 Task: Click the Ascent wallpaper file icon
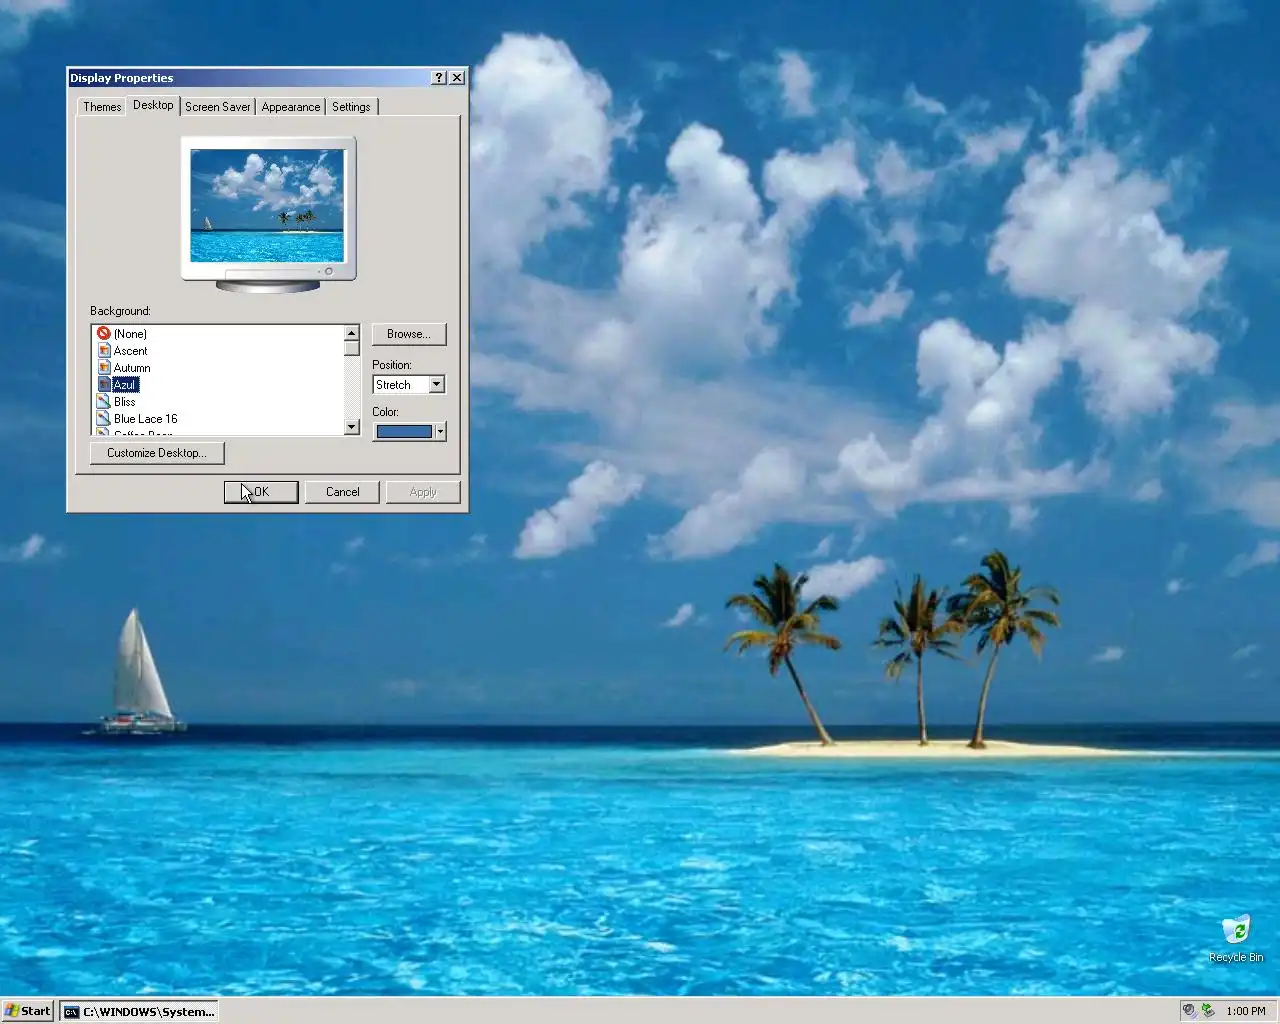(103, 351)
